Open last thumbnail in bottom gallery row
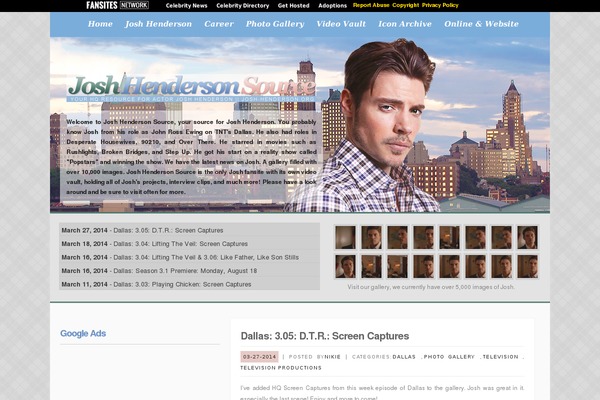 pyautogui.click(x=528, y=266)
